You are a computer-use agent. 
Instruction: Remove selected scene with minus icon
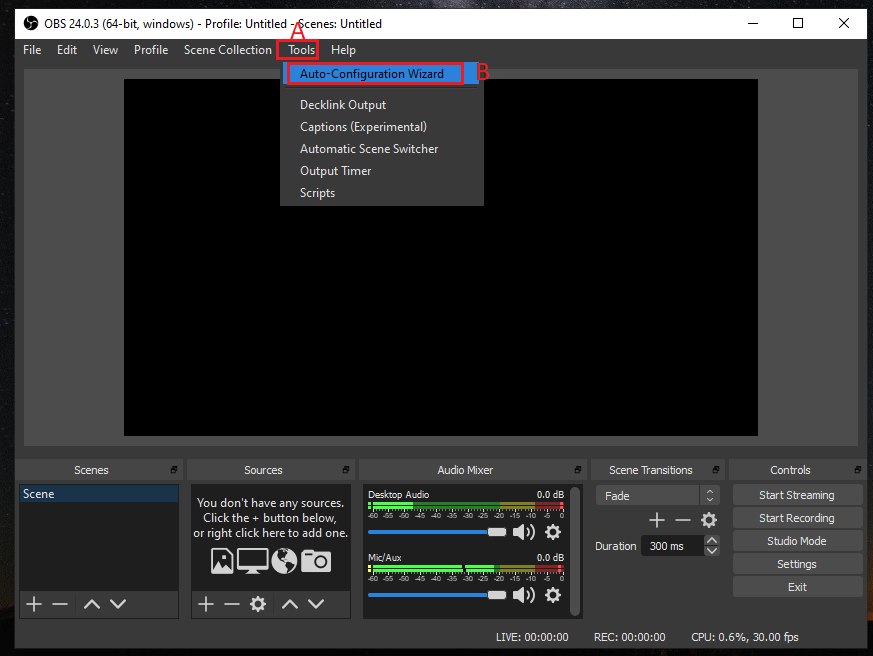point(60,604)
